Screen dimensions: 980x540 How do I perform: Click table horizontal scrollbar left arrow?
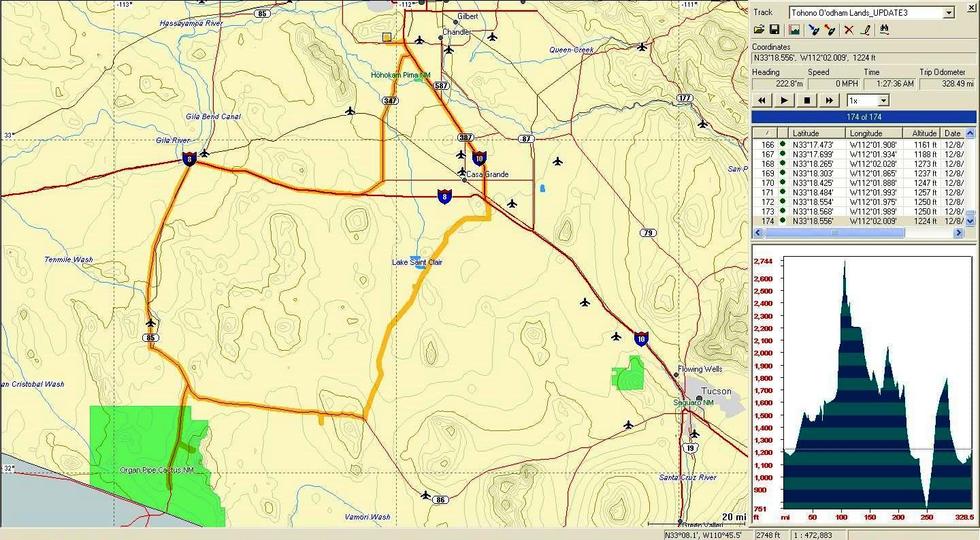[758, 233]
